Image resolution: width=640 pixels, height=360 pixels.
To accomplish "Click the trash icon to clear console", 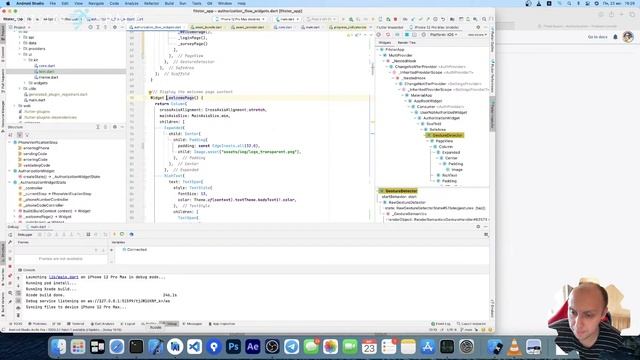I will coord(18,315).
